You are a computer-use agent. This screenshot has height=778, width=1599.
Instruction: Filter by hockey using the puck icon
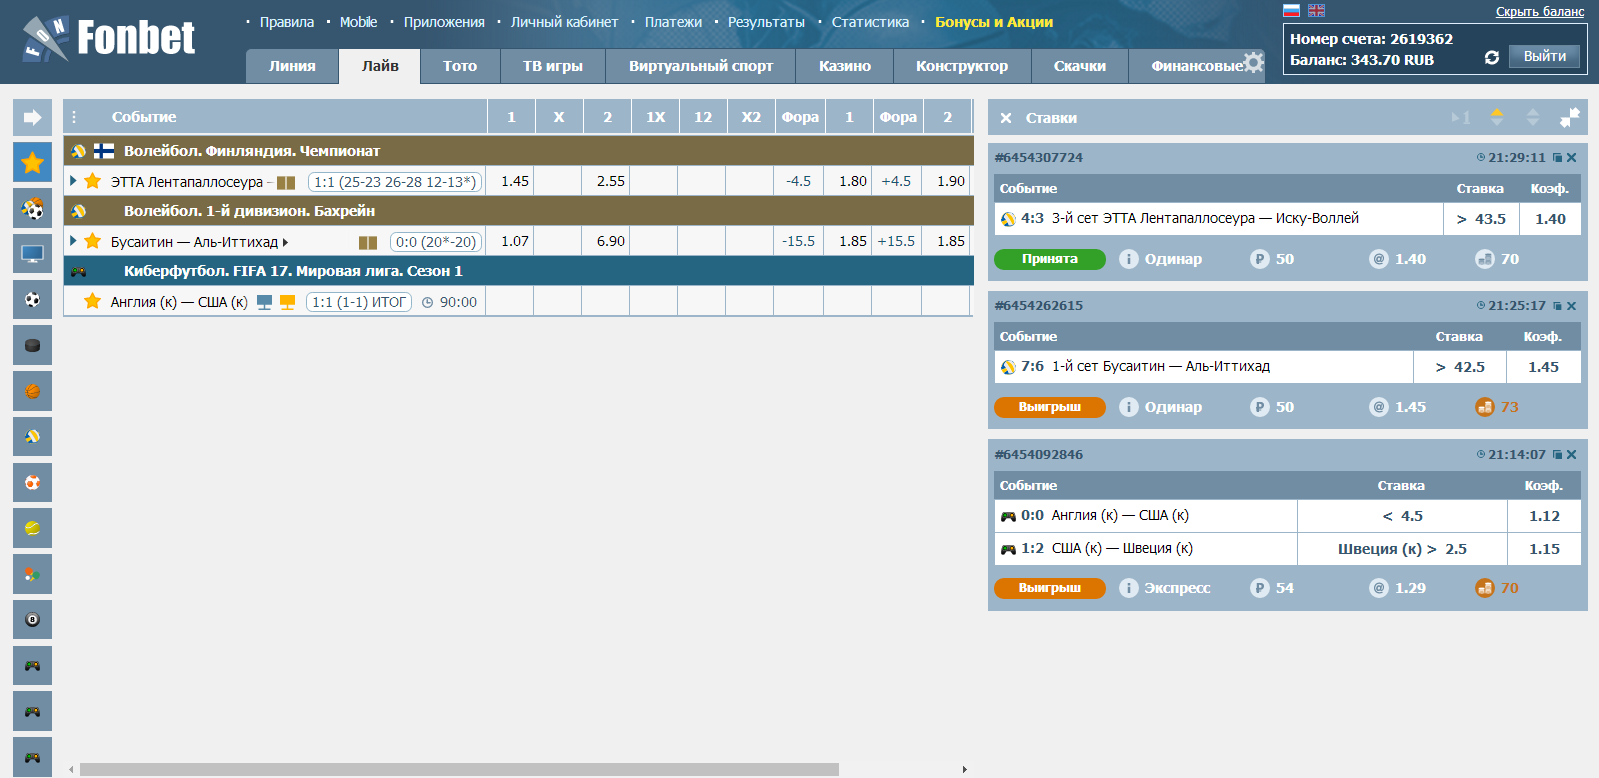click(32, 345)
